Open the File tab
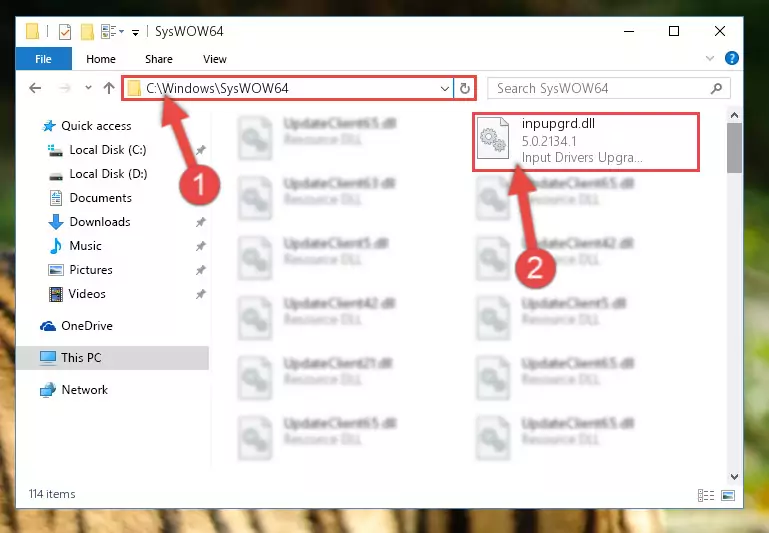This screenshot has height=533, width=769. tap(43, 59)
